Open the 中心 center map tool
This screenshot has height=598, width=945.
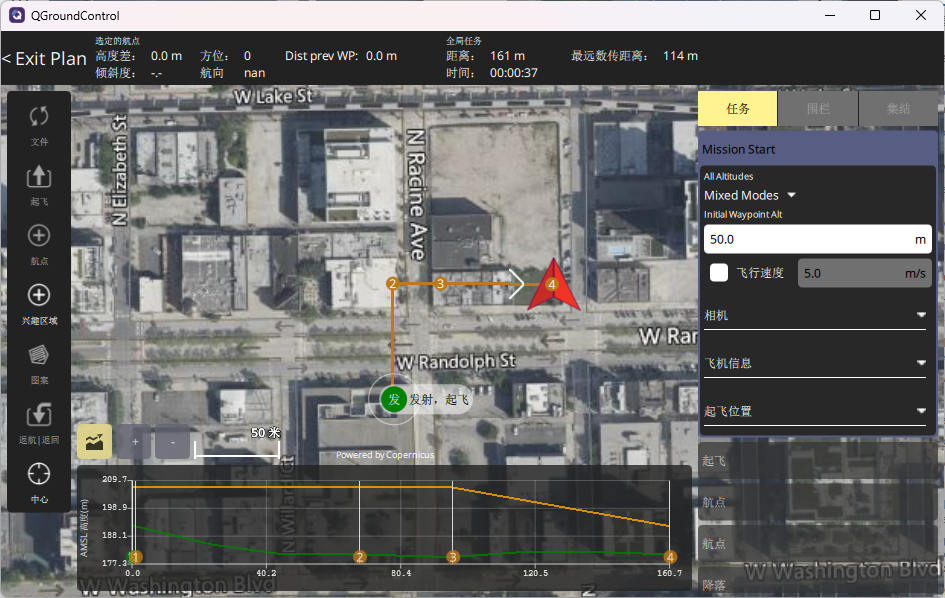click(39, 483)
